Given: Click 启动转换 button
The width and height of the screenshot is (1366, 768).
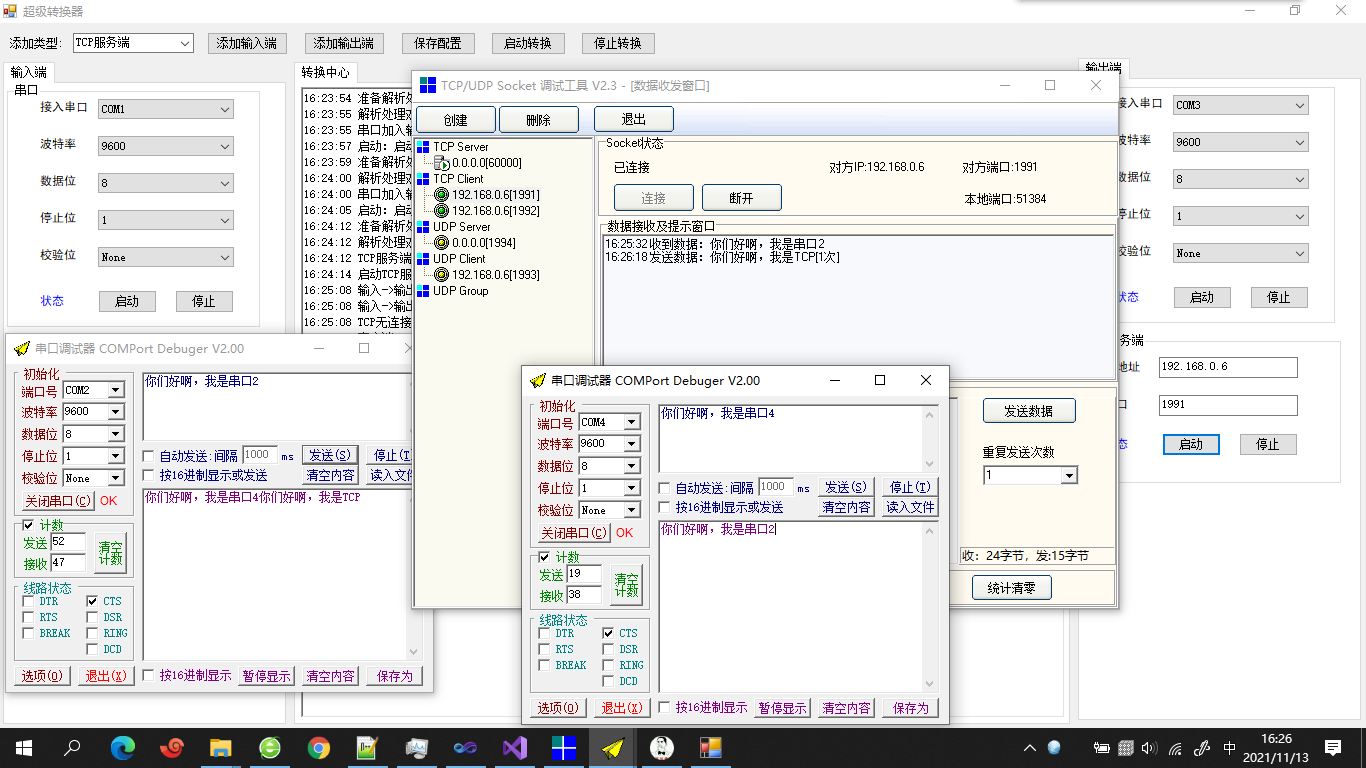Looking at the screenshot, I should tap(528, 43).
